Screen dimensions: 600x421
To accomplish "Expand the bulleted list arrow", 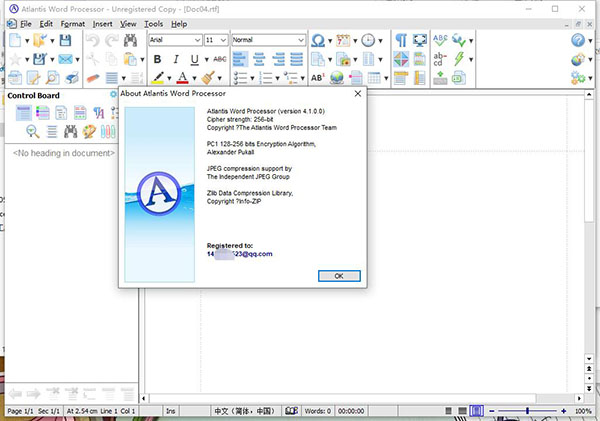I will (x=252, y=78).
